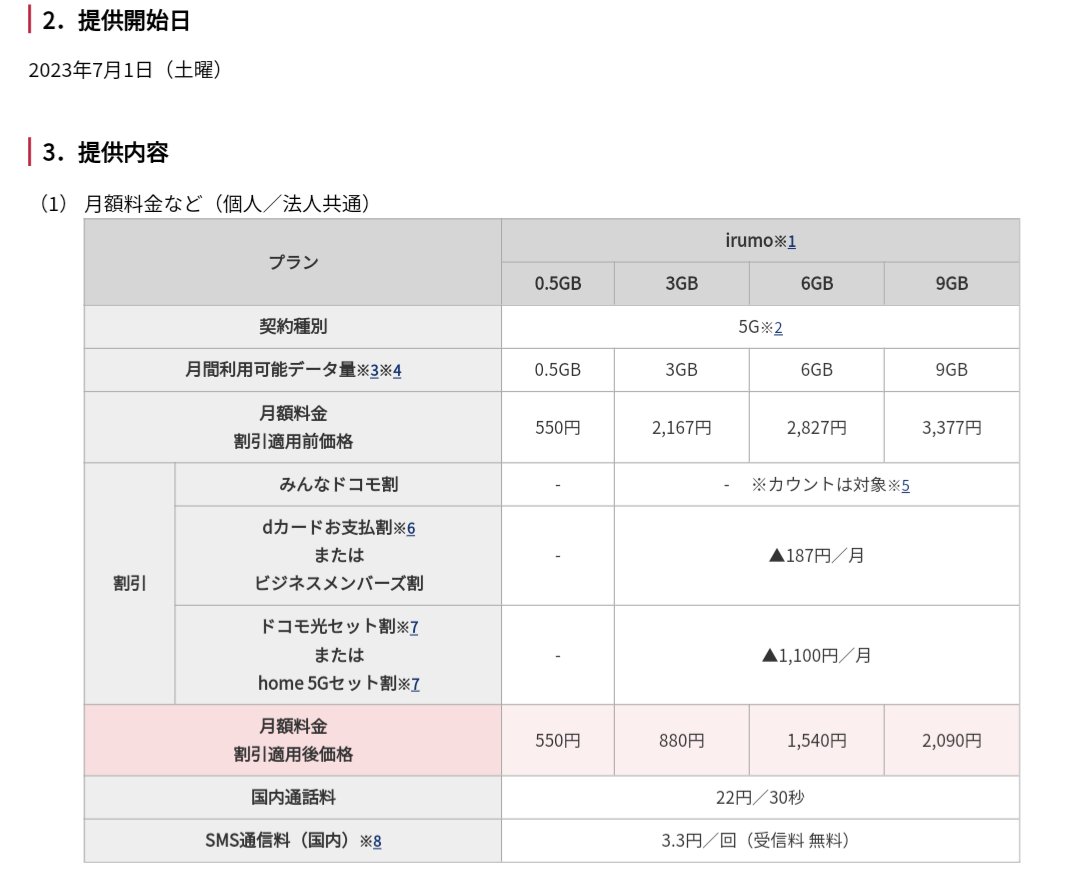Viewport: 1080px width, 878px height.
Task: Click the 3GB data amount value cell
Action: tap(682, 370)
